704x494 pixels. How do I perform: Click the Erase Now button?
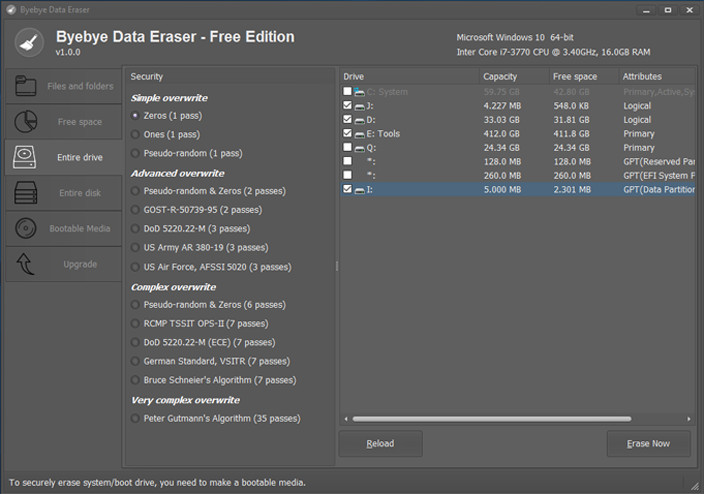tap(648, 444)
